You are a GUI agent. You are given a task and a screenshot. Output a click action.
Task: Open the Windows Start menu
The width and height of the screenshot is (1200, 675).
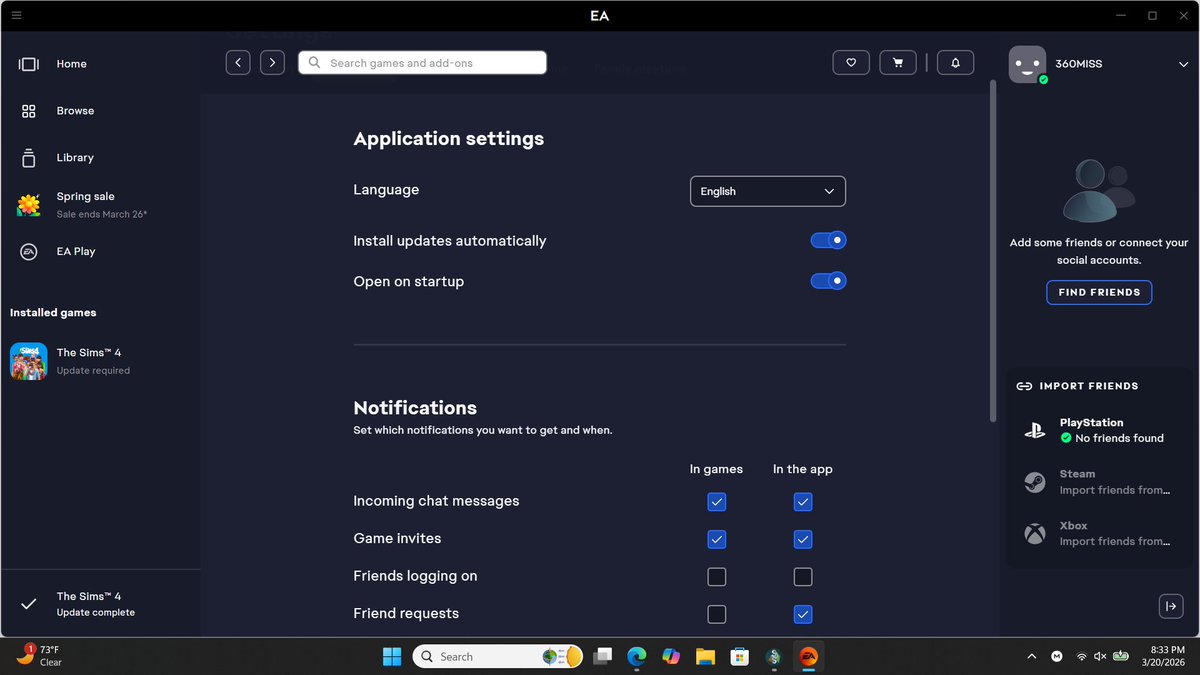coord(391,657)
